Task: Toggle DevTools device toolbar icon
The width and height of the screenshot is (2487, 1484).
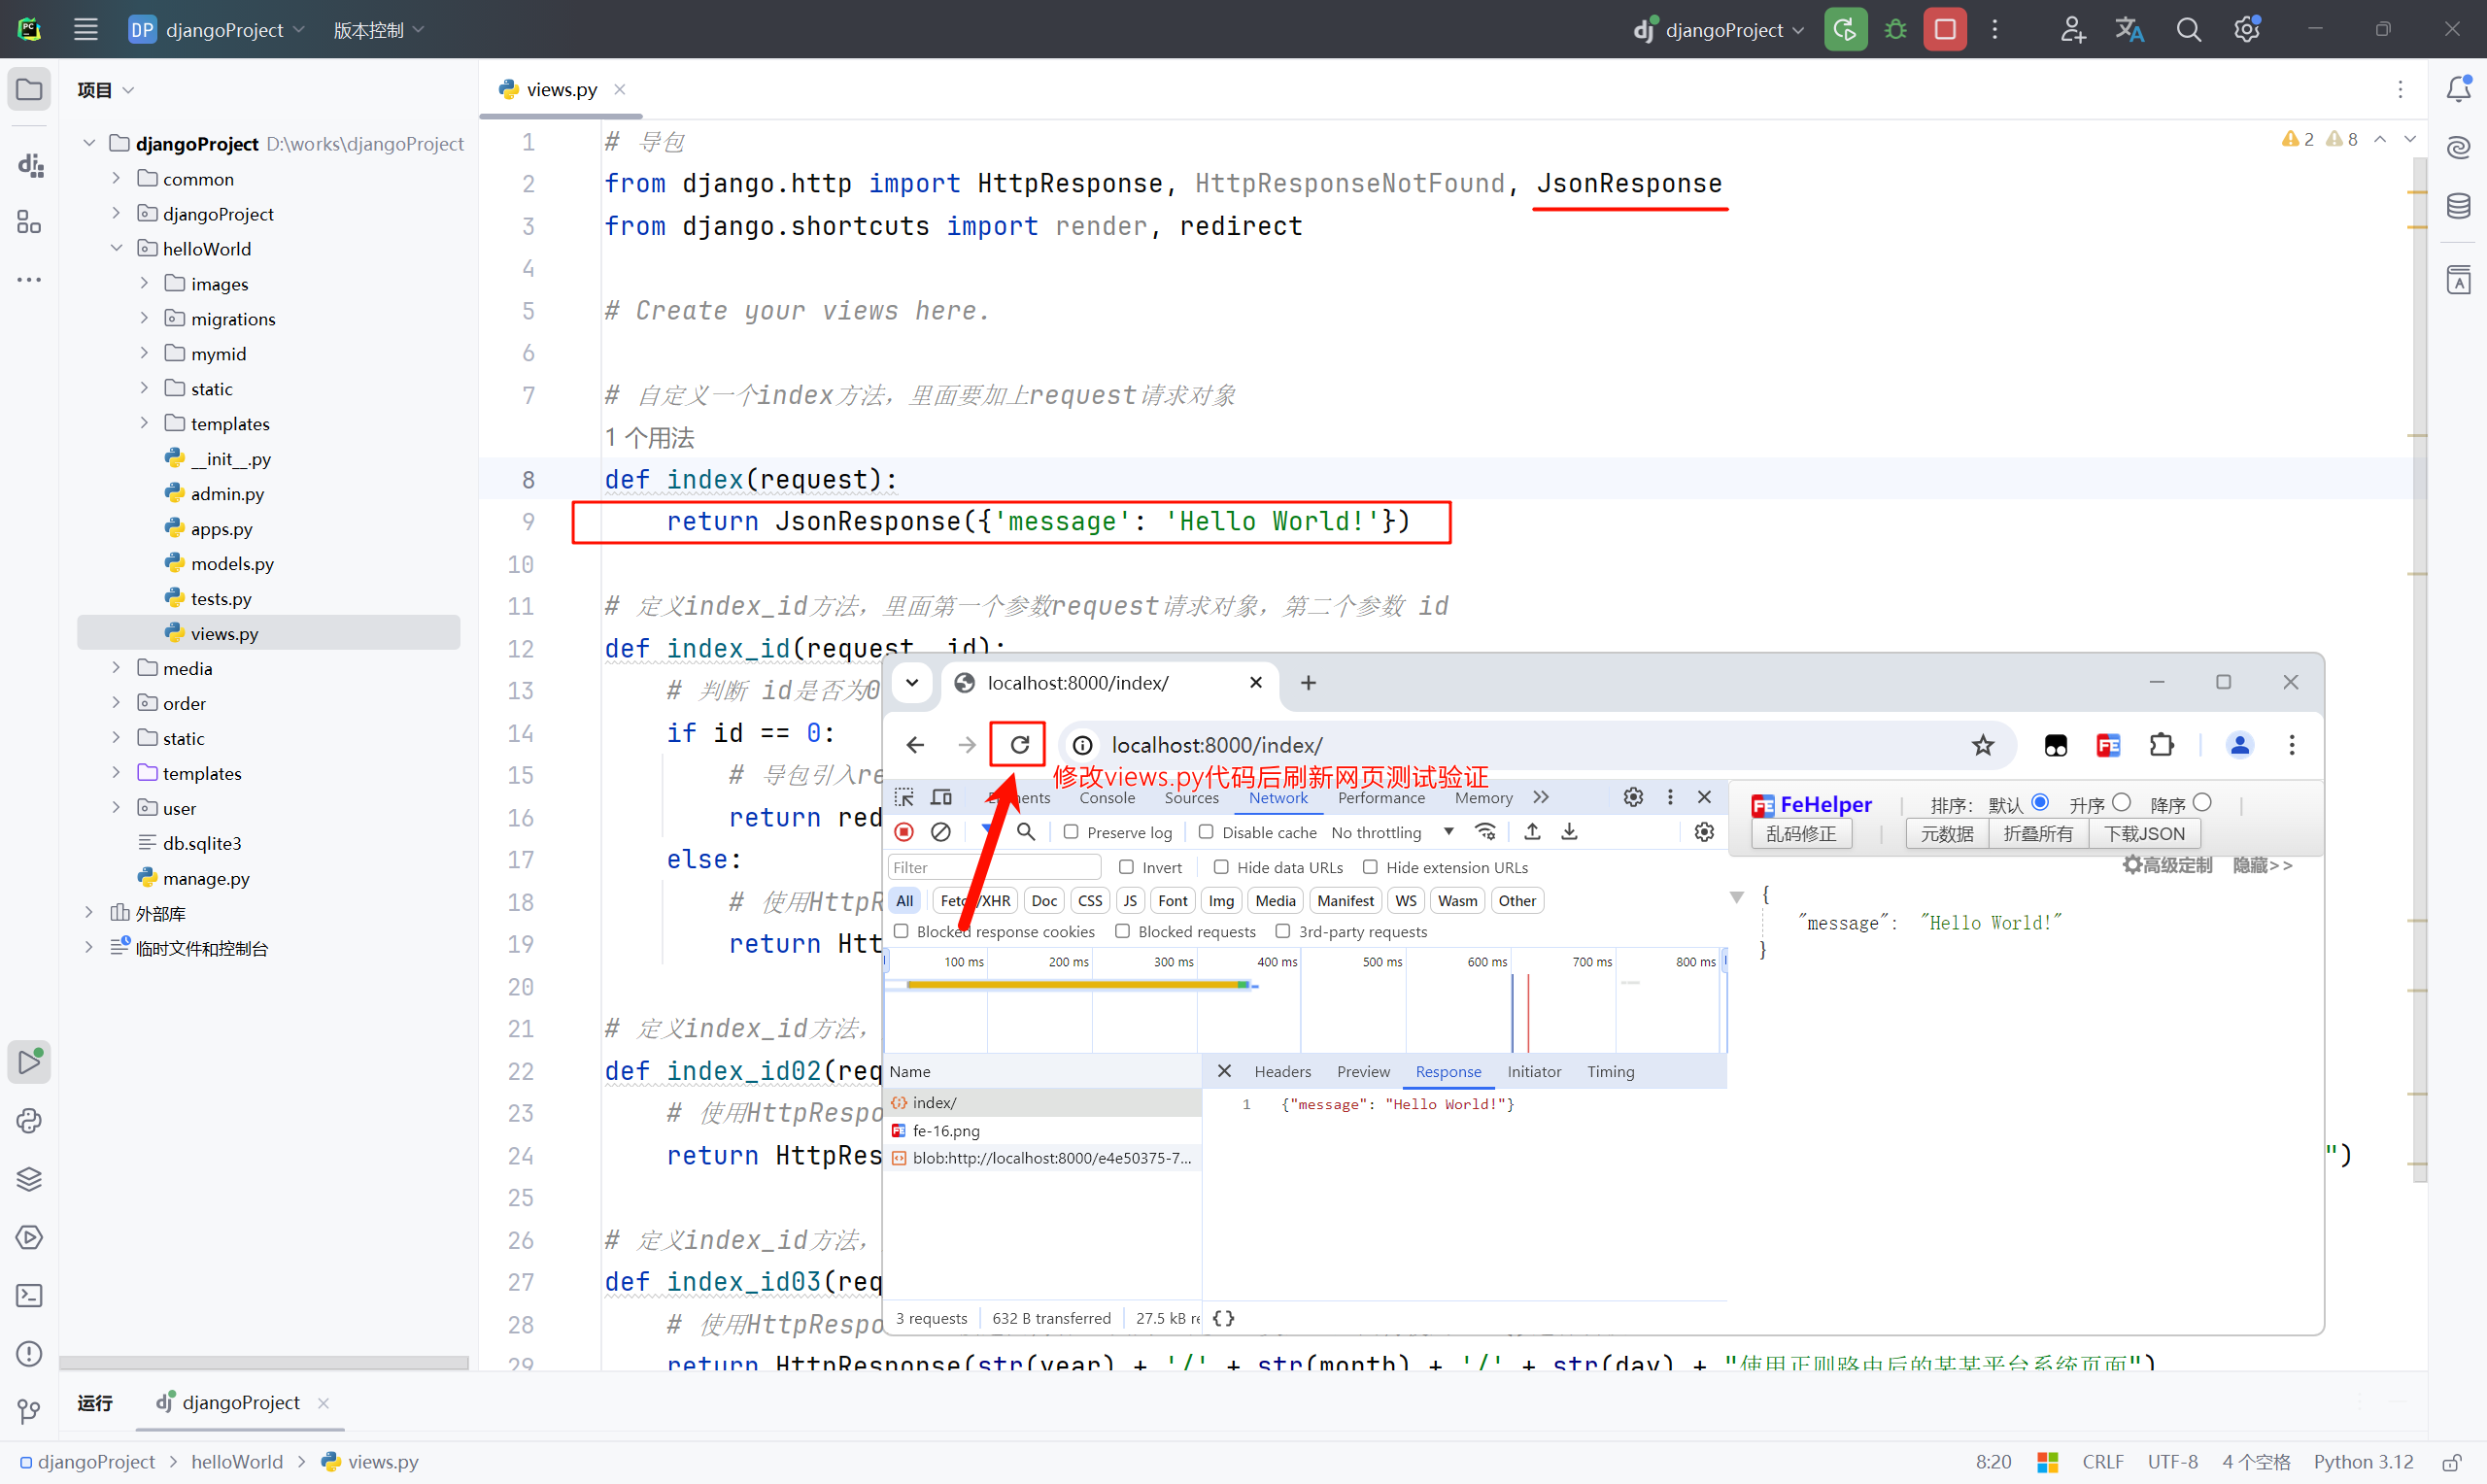Action: click(941, 797)
